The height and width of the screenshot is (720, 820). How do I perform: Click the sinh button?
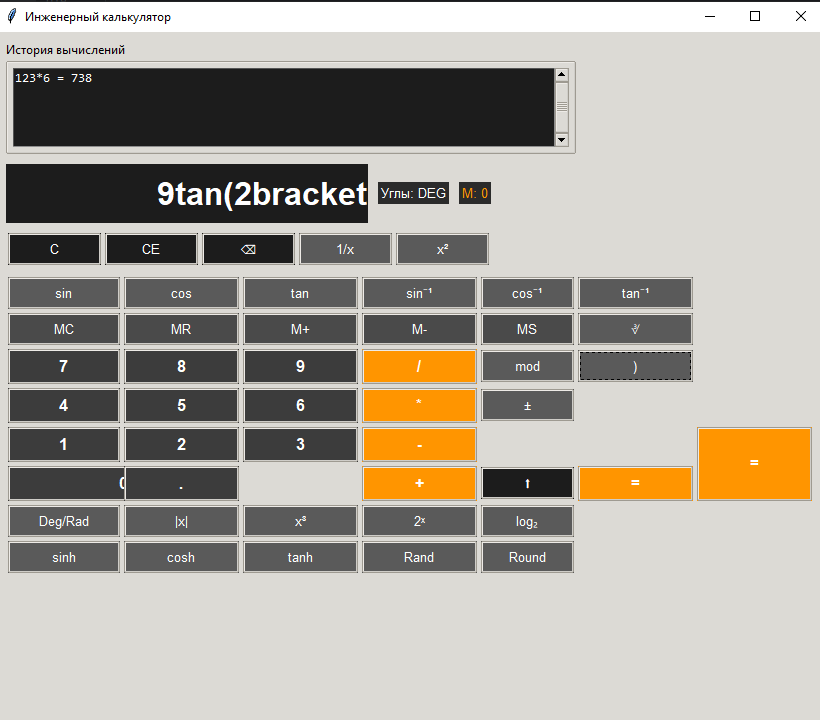pyautogui.click(x=64, y=557)
